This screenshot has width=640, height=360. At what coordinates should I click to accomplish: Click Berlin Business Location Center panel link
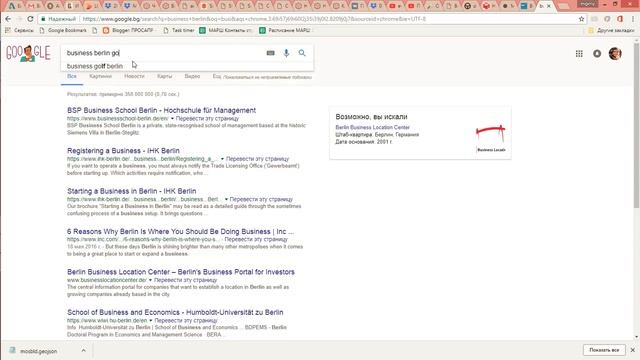click(373, 127)
